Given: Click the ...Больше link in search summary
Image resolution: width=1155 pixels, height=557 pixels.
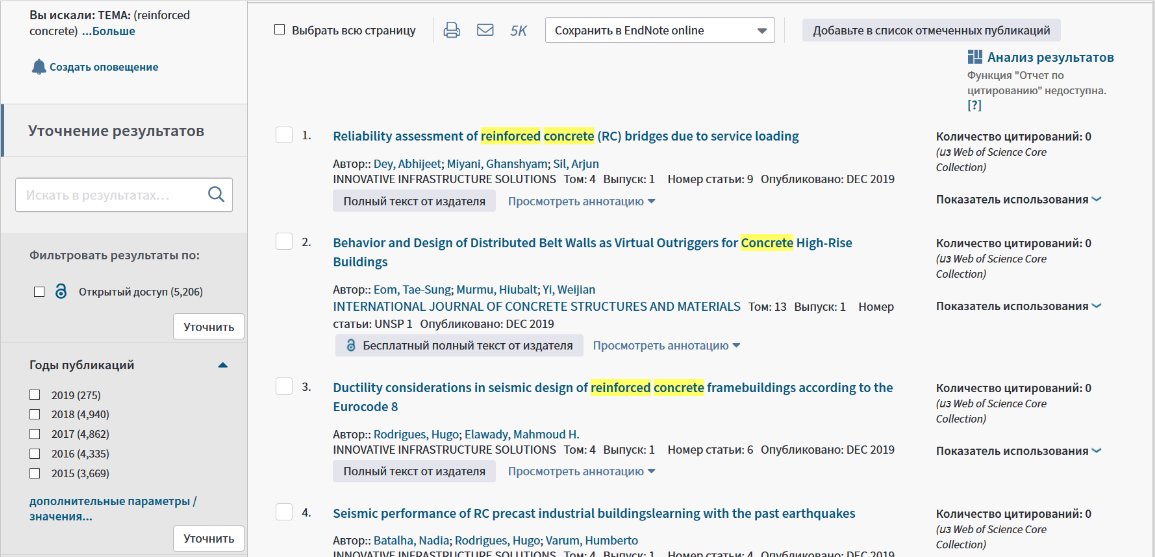Looking at the screenshot, I should (x=108, y=31).
